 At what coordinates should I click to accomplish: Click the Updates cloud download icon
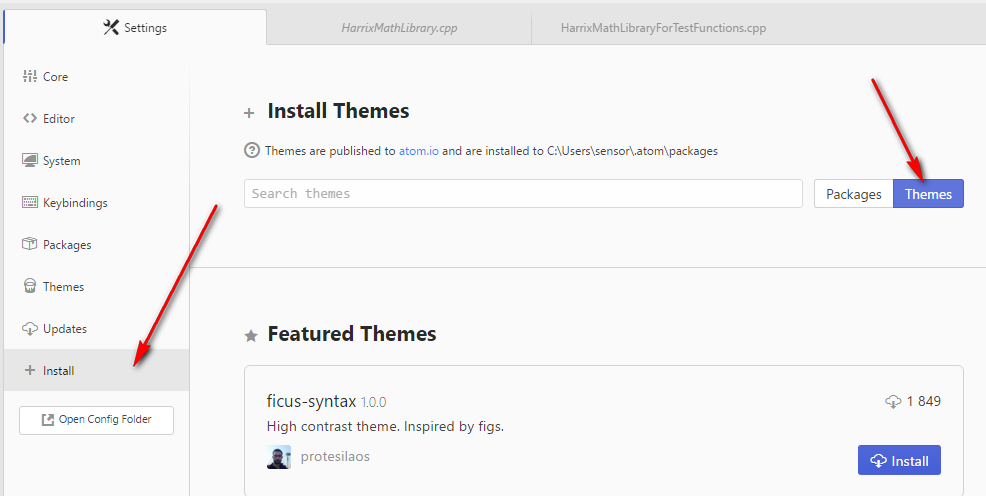[x=30, y=328]
